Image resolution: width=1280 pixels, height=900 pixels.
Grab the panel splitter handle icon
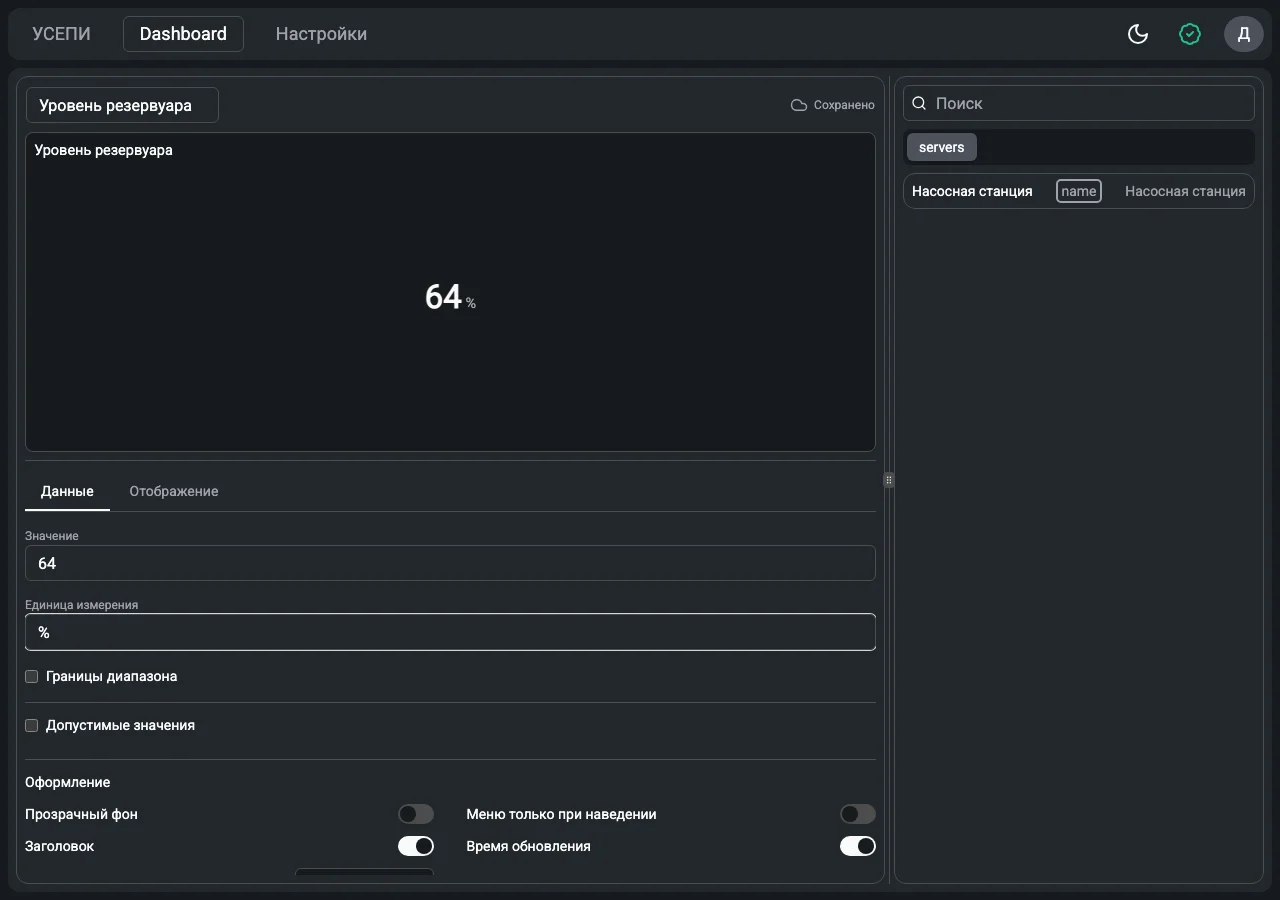(889, 480)
